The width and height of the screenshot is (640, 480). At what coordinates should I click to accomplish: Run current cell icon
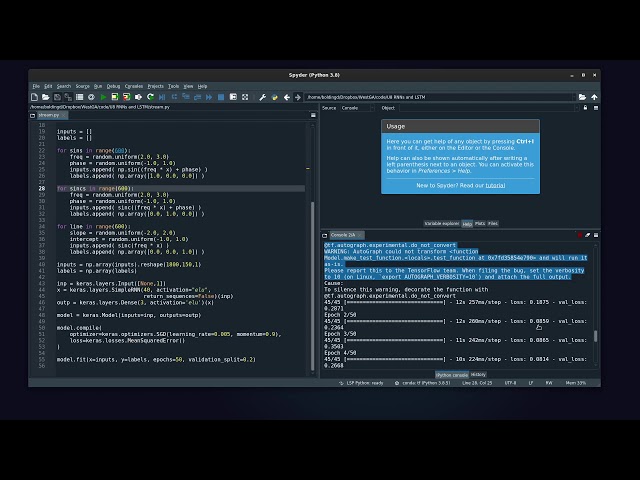[115, 97]
